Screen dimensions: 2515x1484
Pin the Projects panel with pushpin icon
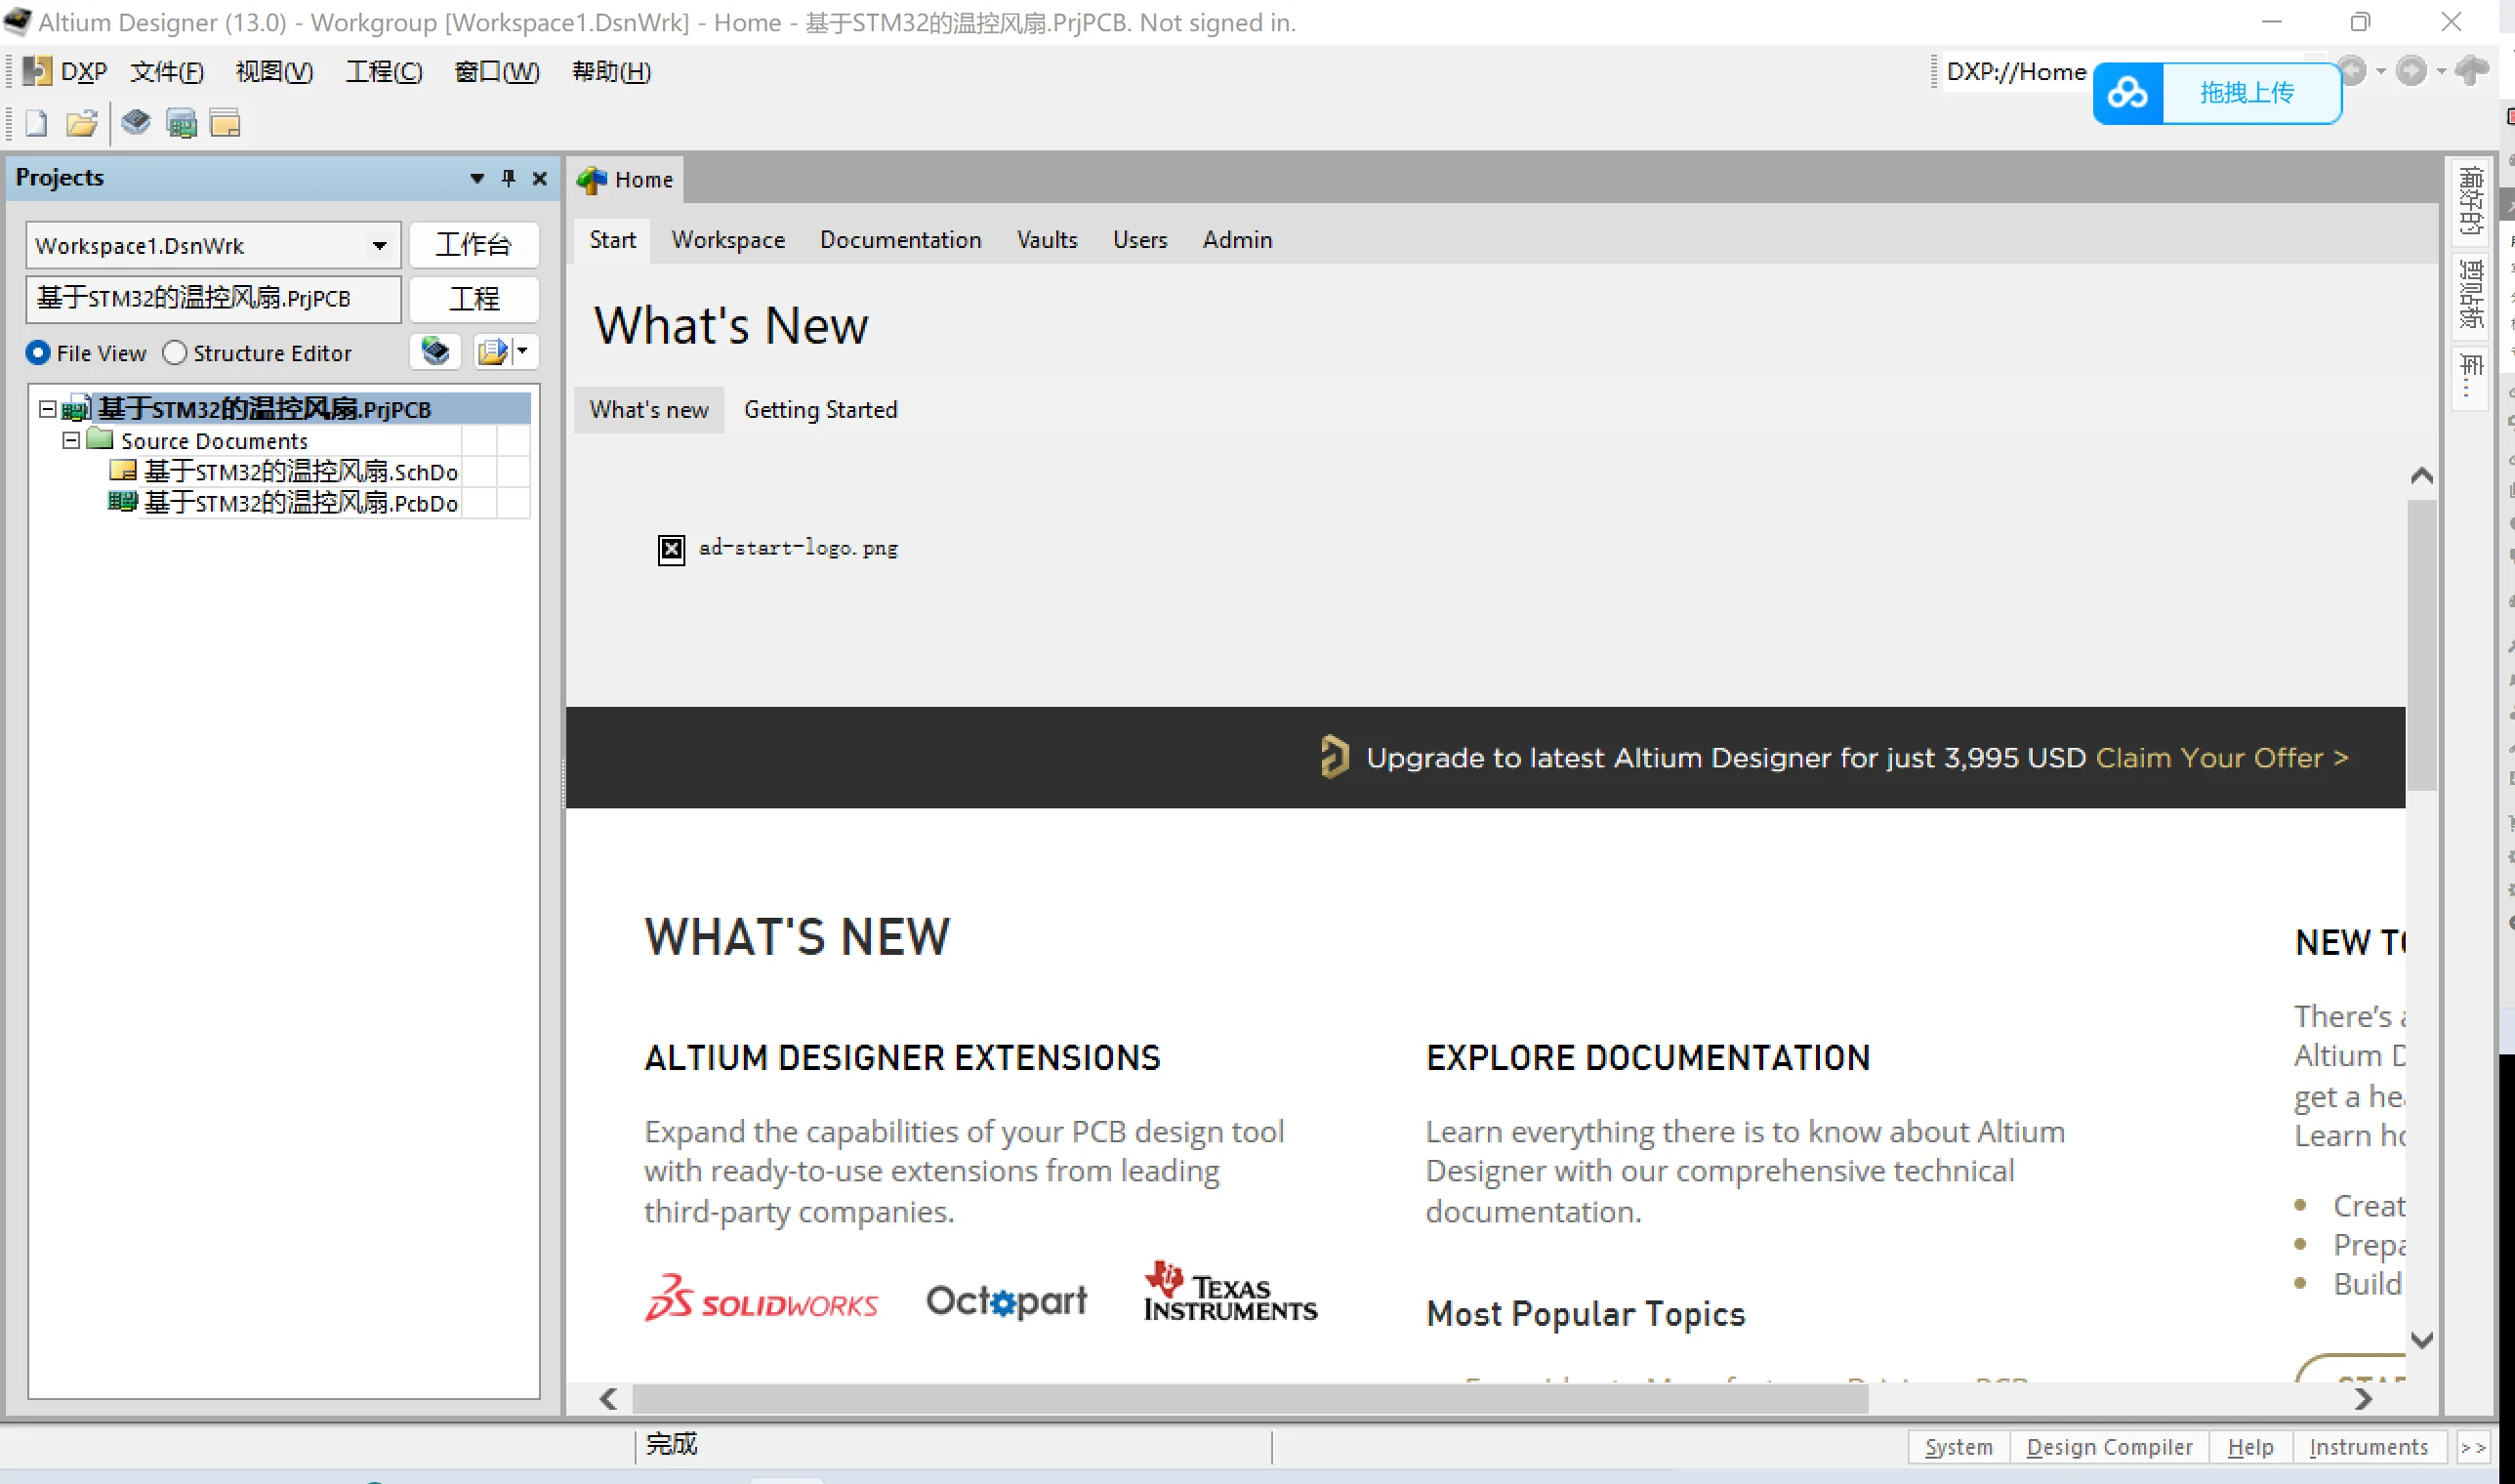(509, 178)
